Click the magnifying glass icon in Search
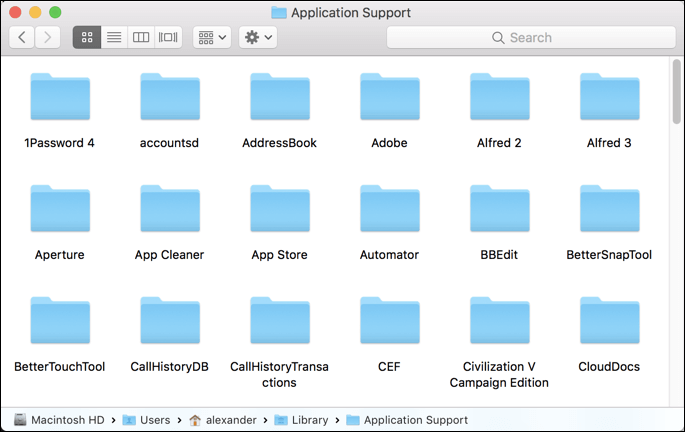Viewport: 685px width, 432px height. (x=498, y=38)
